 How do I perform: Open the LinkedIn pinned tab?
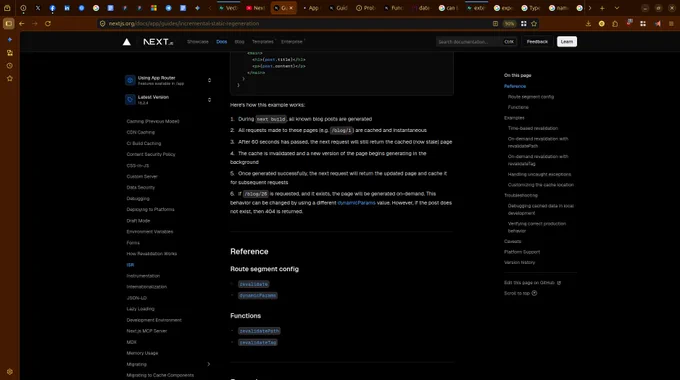(67, 8)
